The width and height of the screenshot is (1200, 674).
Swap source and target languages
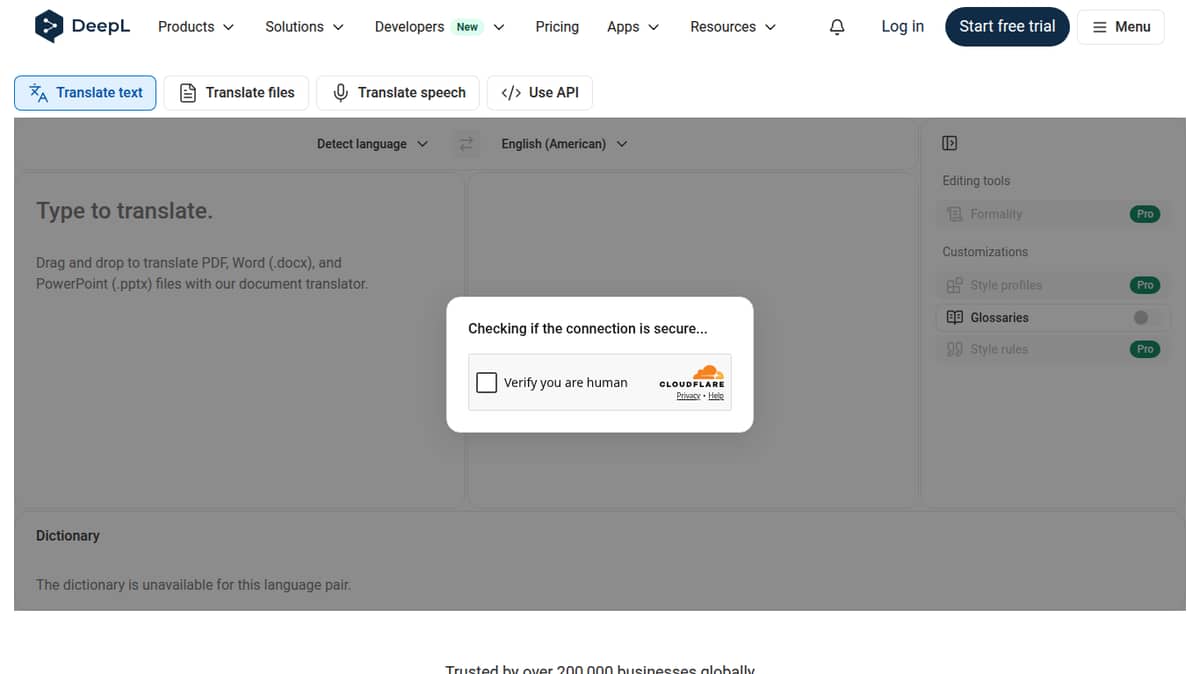coord(465,144)
